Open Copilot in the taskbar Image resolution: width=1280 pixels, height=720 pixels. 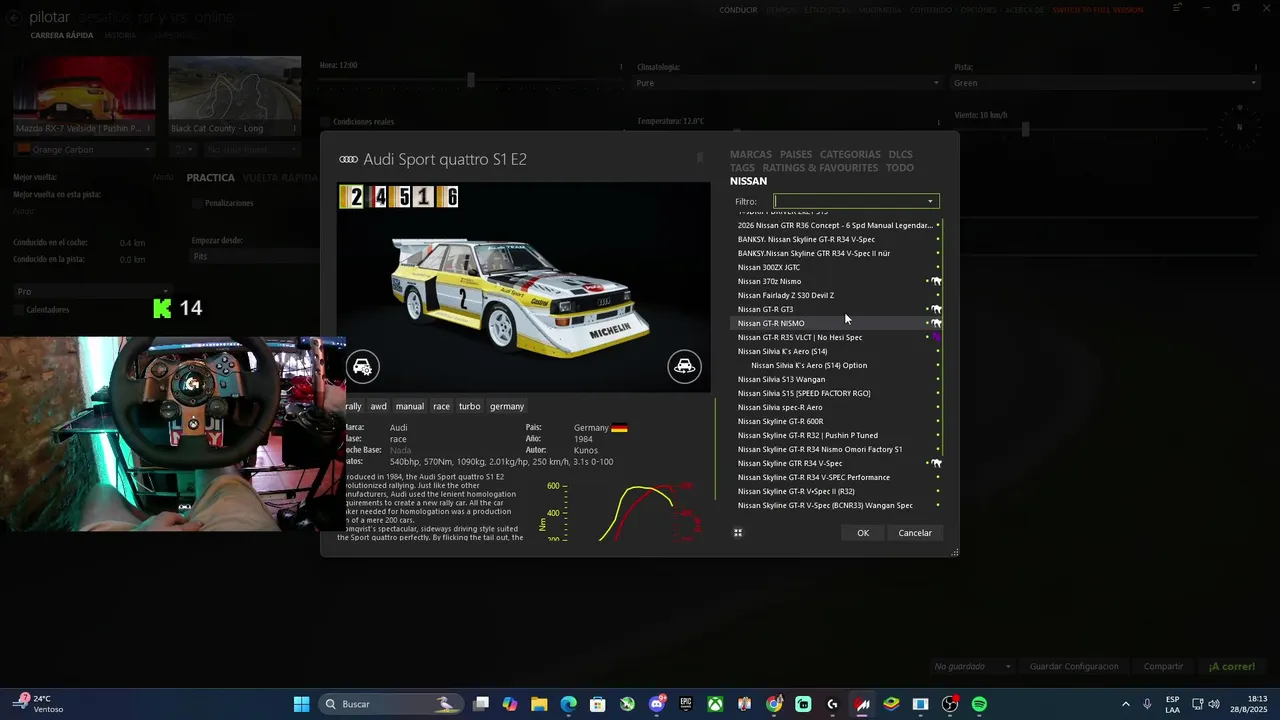[x=510, y=704]
